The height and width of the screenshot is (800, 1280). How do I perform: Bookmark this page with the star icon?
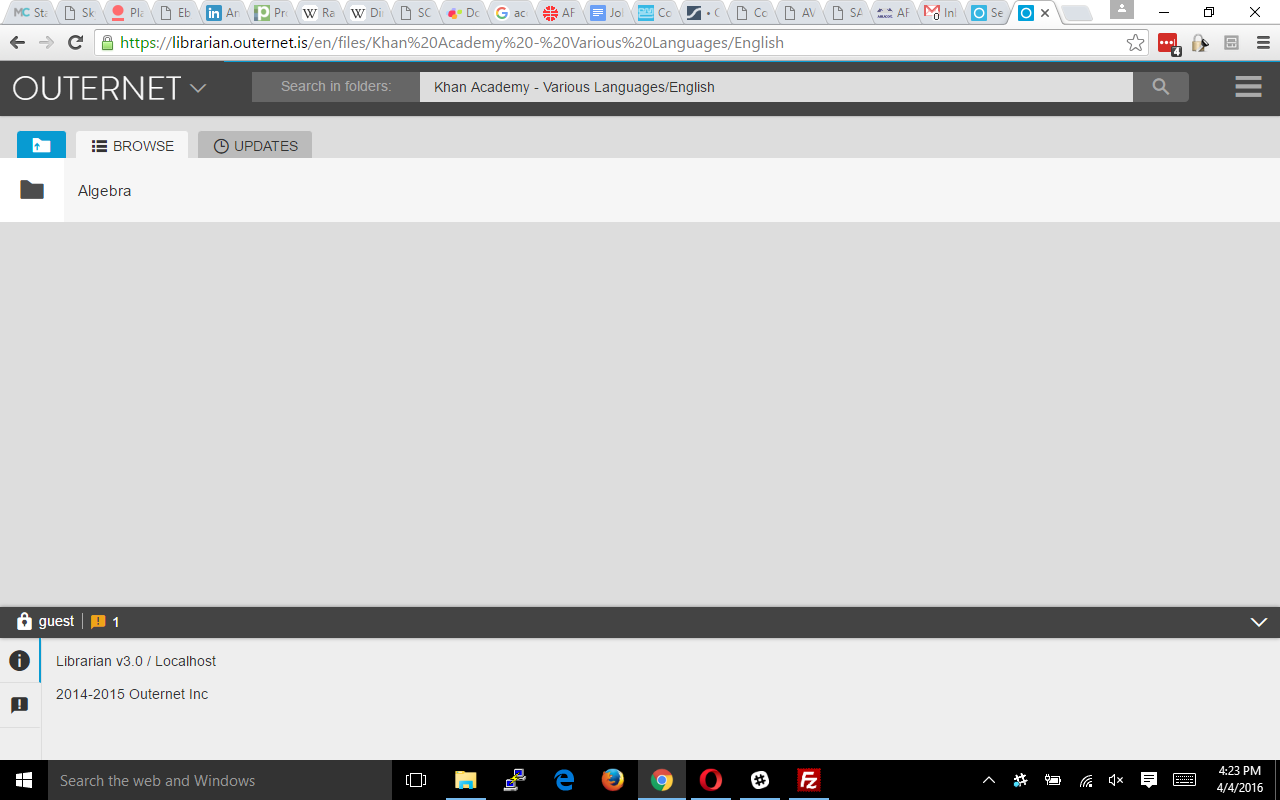pos(1135,43)
